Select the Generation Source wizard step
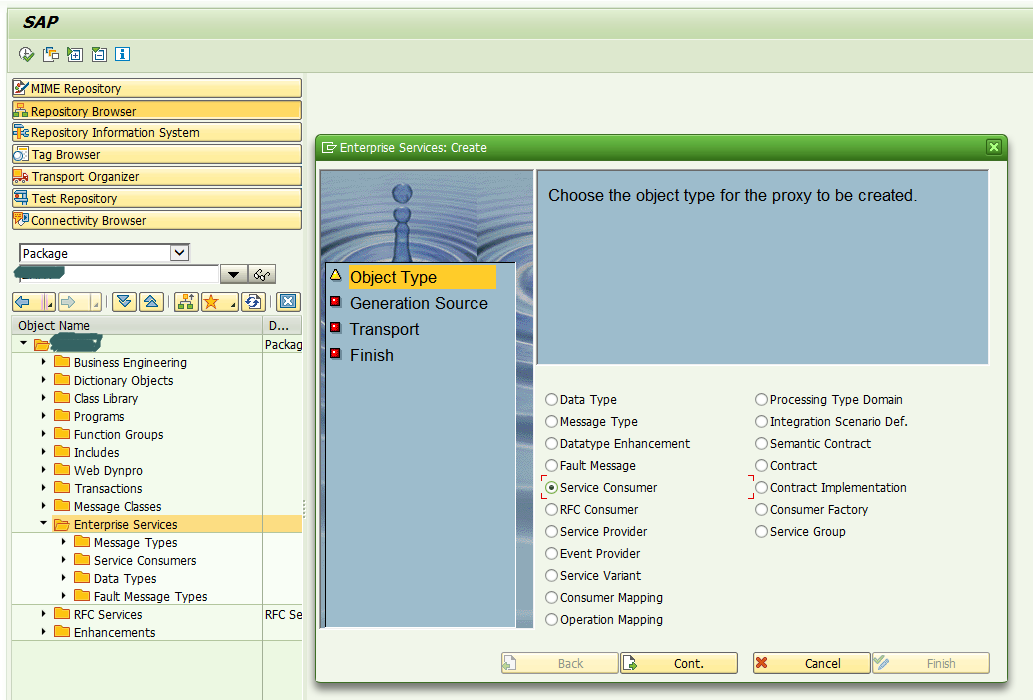 418,303
